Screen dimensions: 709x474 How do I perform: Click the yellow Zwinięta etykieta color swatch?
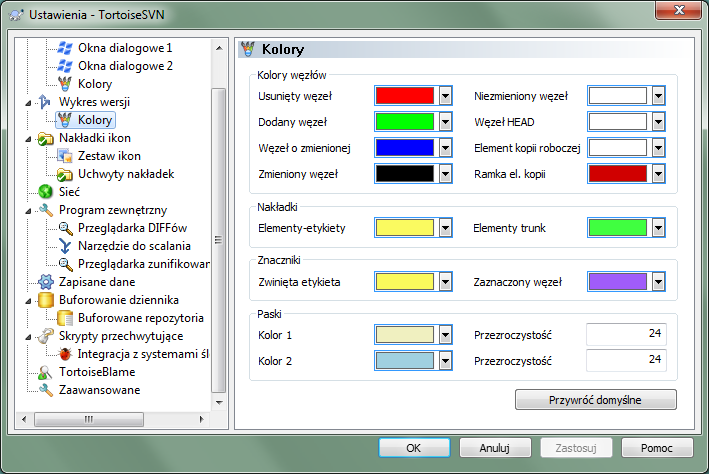click(x=405, y=282)
